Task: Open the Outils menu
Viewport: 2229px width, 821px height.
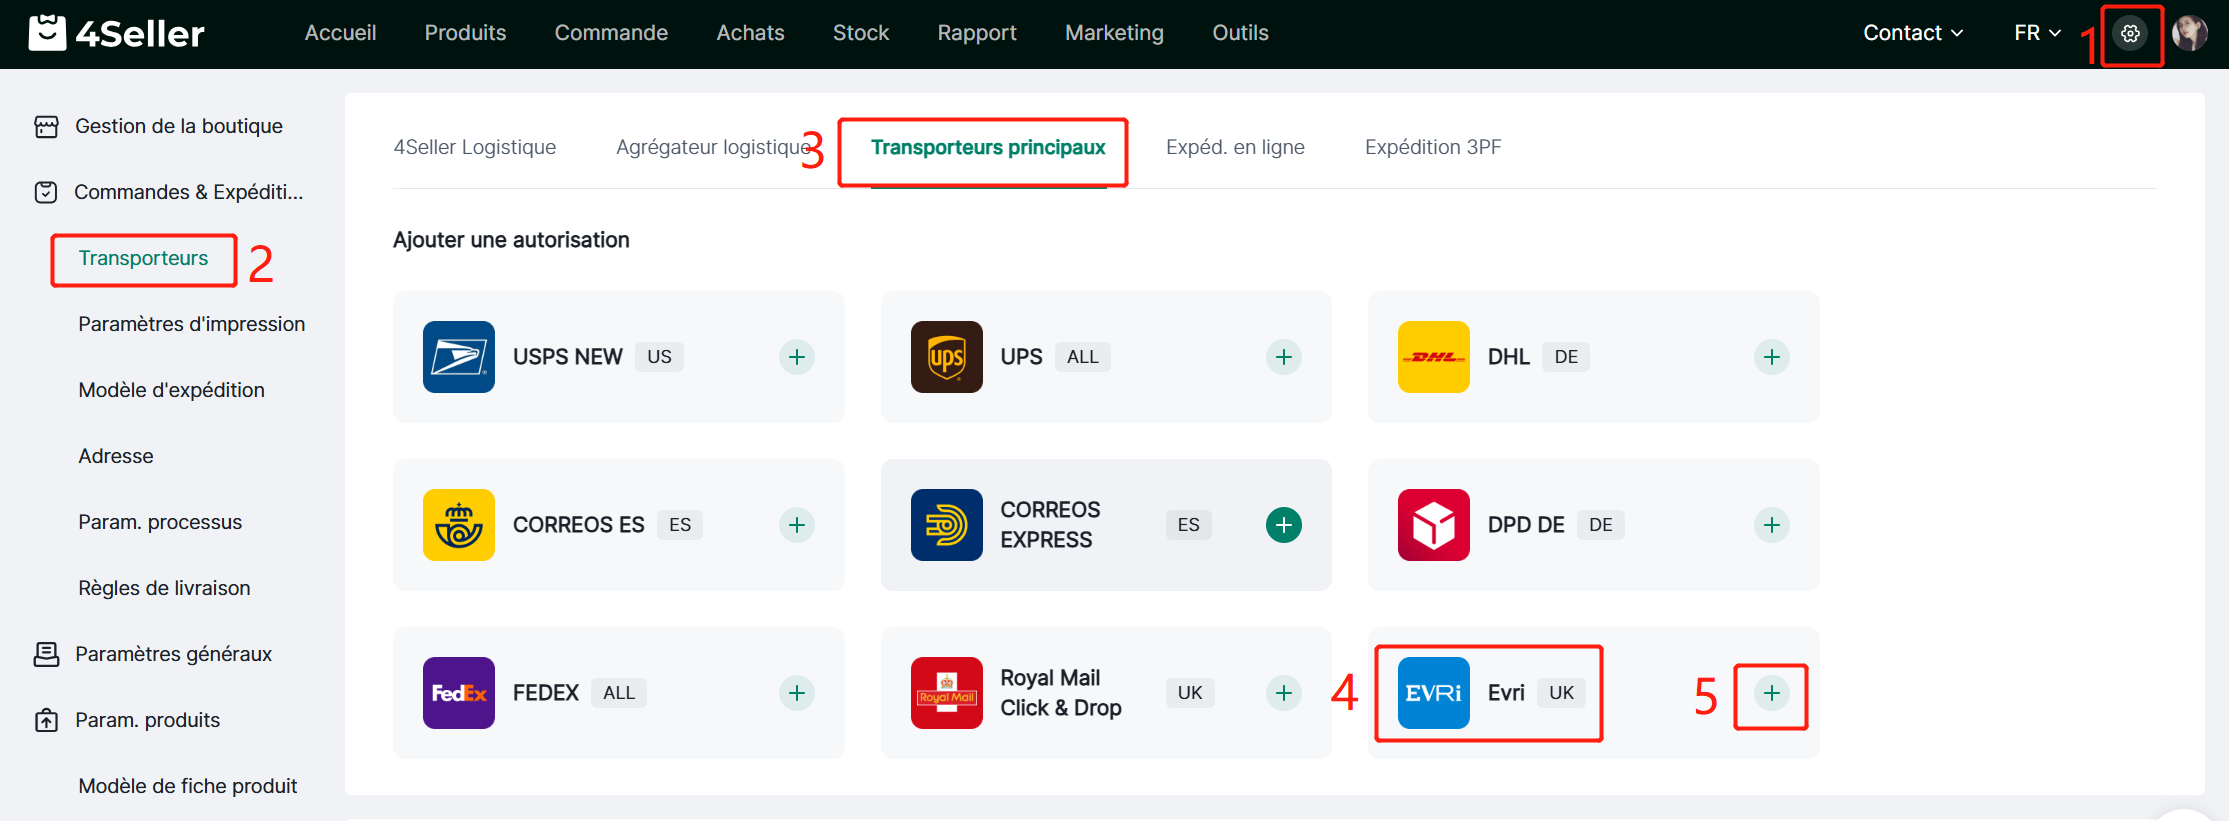Action: 1241,33
